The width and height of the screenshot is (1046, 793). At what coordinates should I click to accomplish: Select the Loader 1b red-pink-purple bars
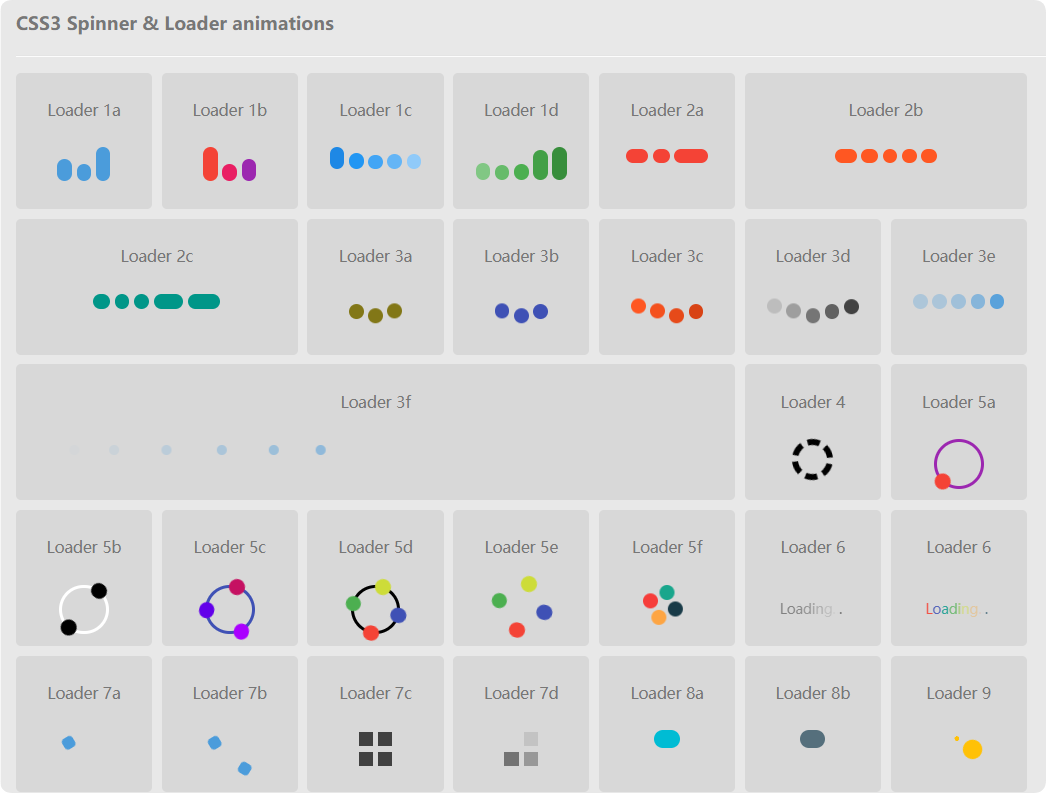click(229, 164)
